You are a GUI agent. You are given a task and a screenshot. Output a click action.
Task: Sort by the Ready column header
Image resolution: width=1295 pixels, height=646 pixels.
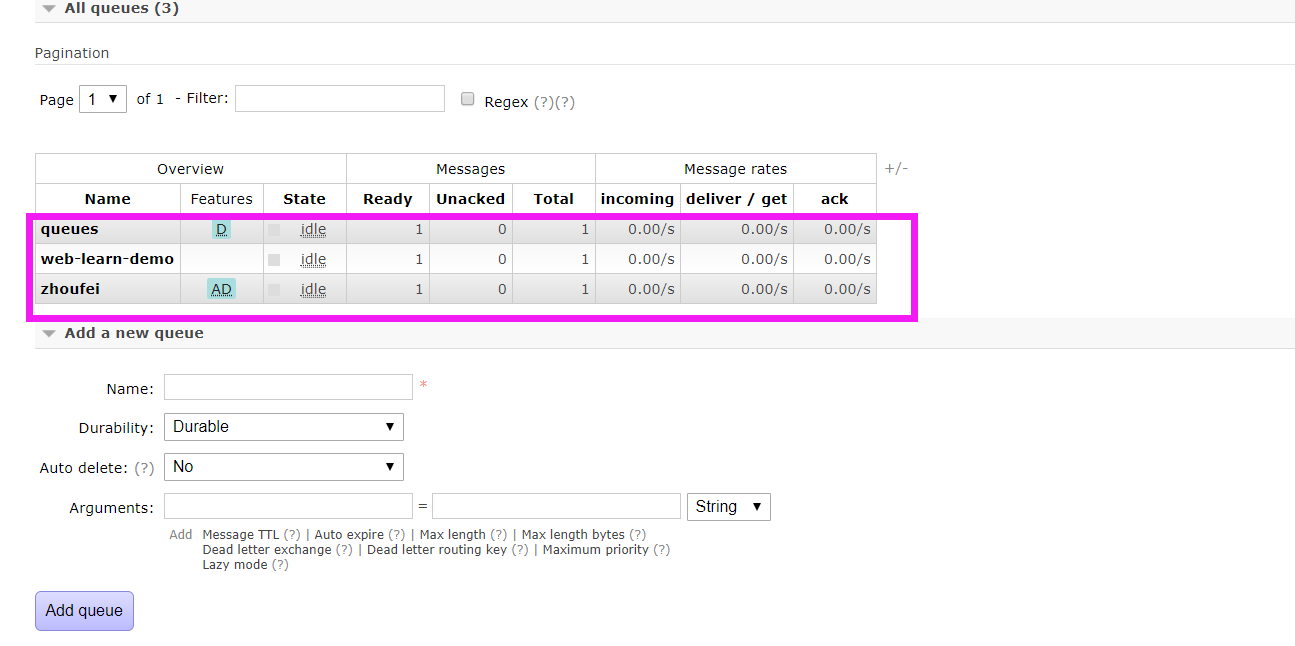point(388,199)
